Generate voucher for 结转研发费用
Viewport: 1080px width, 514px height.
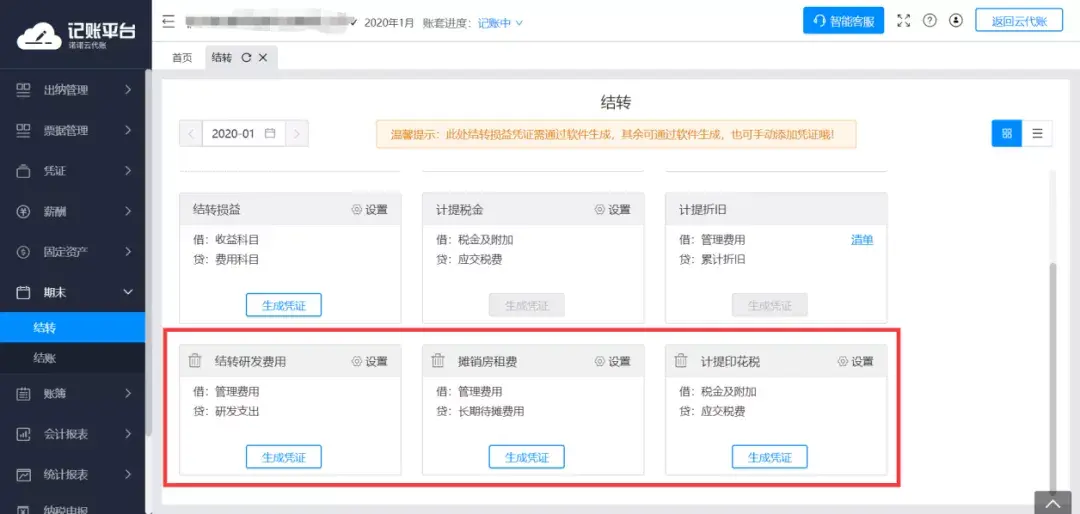pyautogui.click(x=284, y=457)
